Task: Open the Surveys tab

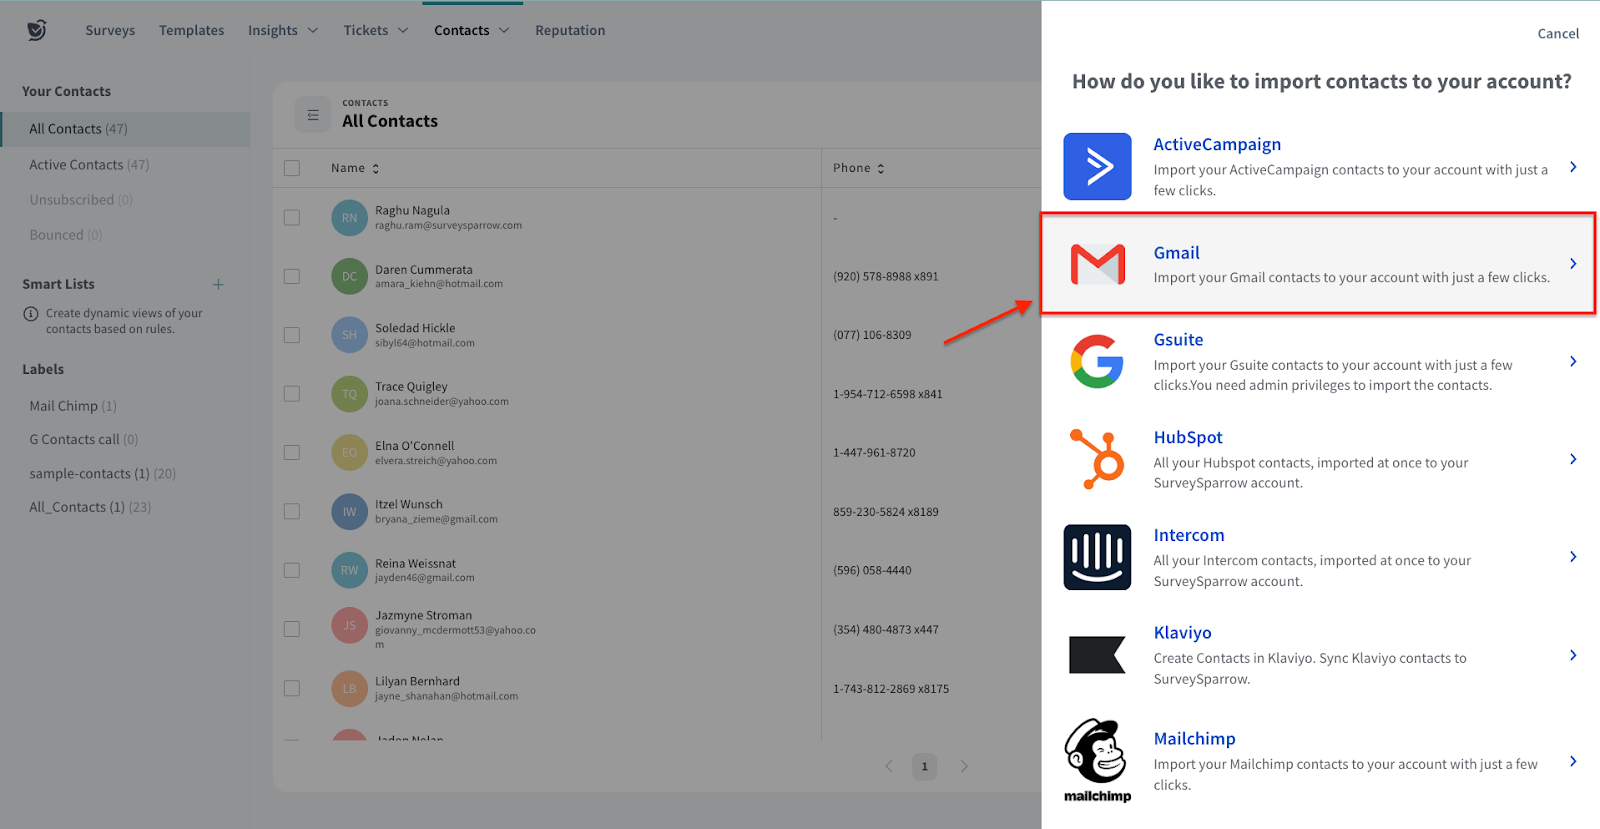Action: 110,30
